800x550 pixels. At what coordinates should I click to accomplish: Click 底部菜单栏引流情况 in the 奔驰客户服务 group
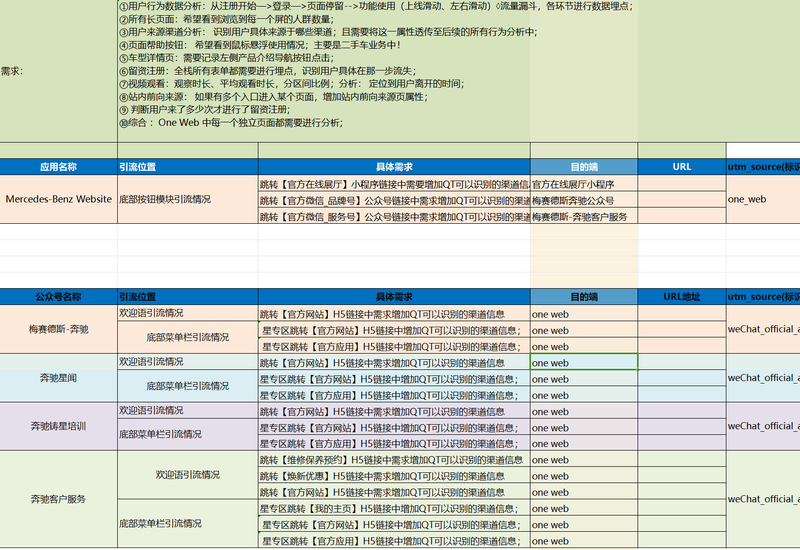(x=188, y=523)
